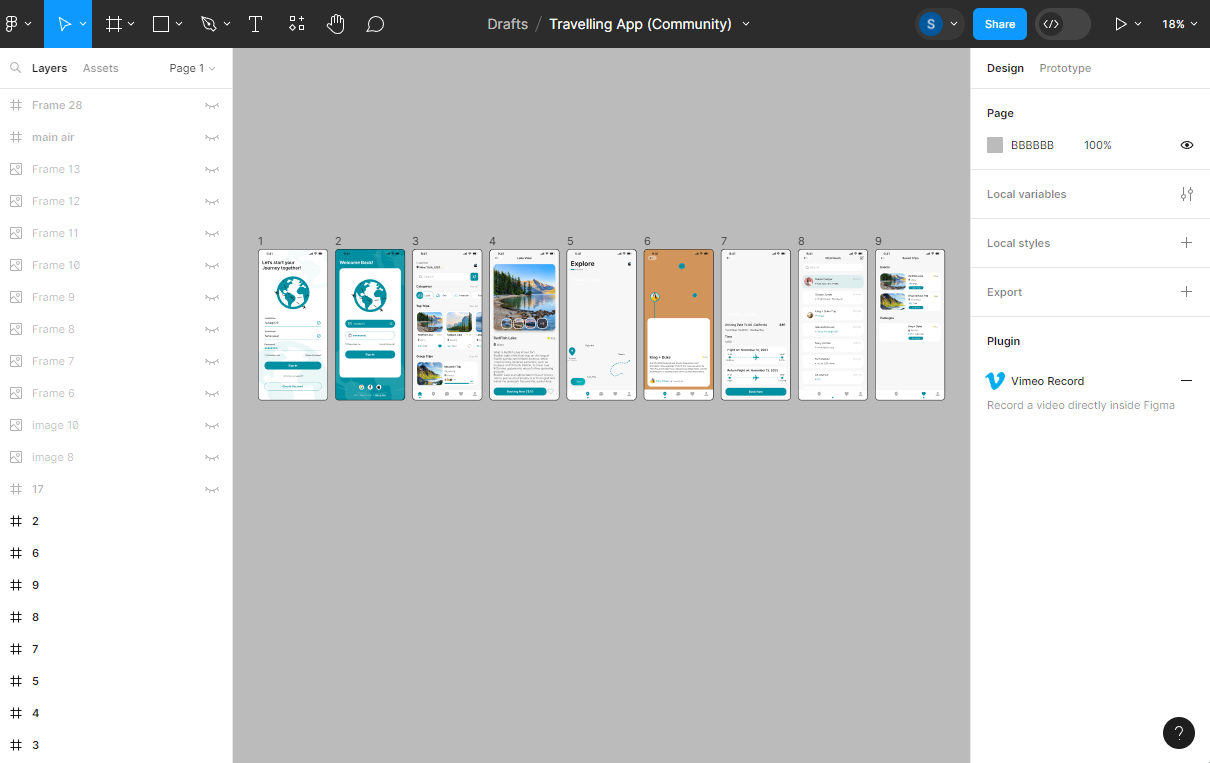Switch to the Assets tab
This screenshot has width=1210, height=763.
click(100, 68)
